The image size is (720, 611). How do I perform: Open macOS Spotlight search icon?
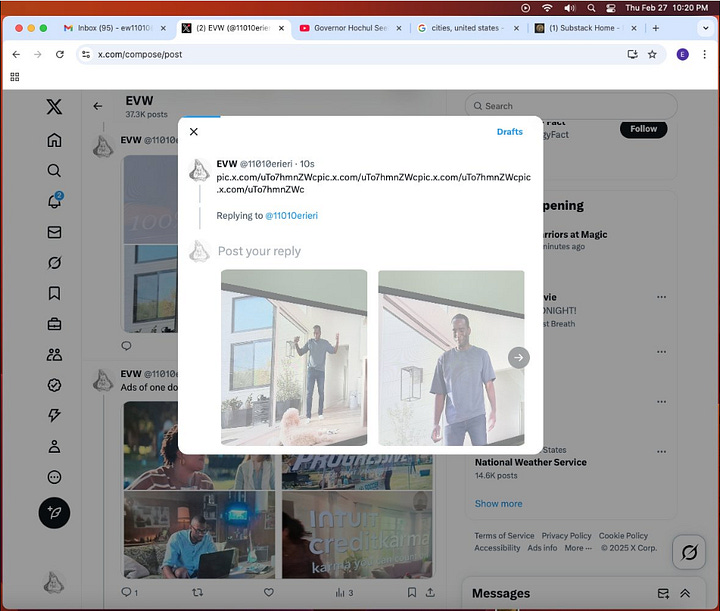tap(591, 8)
